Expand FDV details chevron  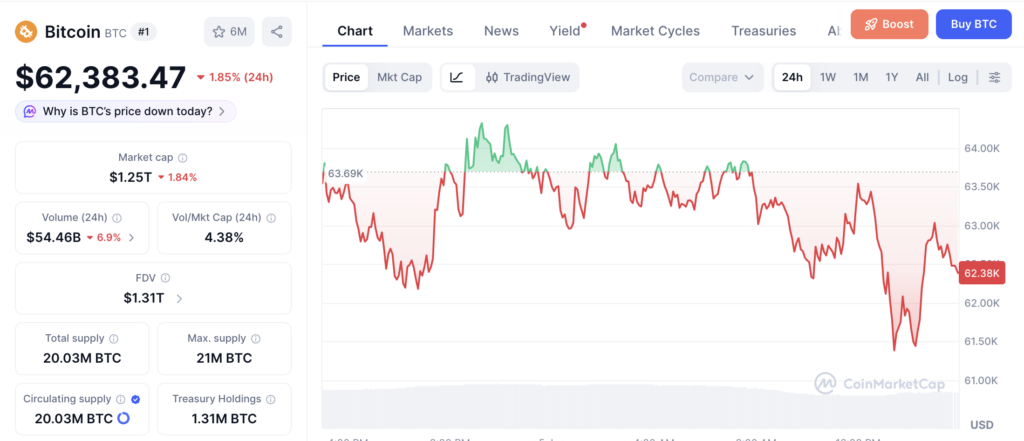tap(179, 299)
